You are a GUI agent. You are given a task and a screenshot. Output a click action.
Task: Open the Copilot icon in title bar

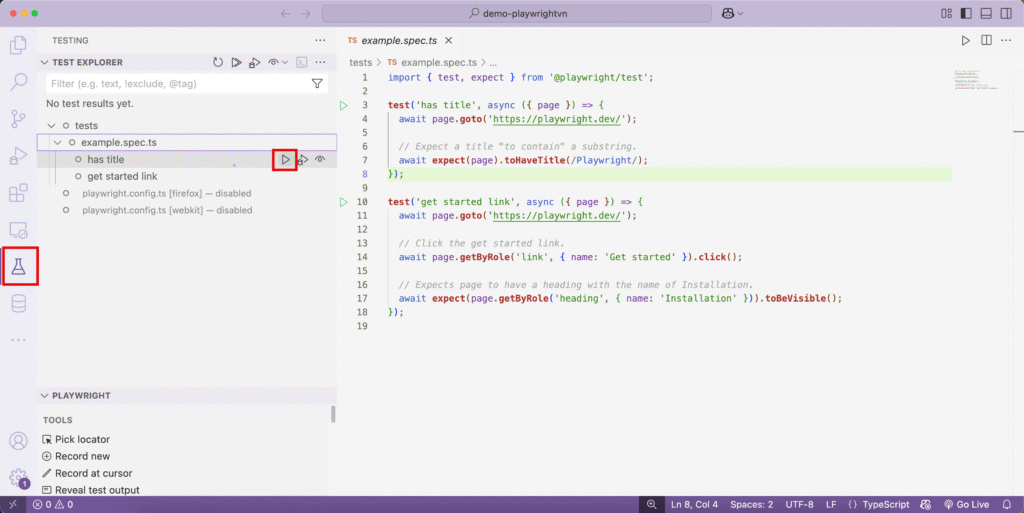click(728, 13)
